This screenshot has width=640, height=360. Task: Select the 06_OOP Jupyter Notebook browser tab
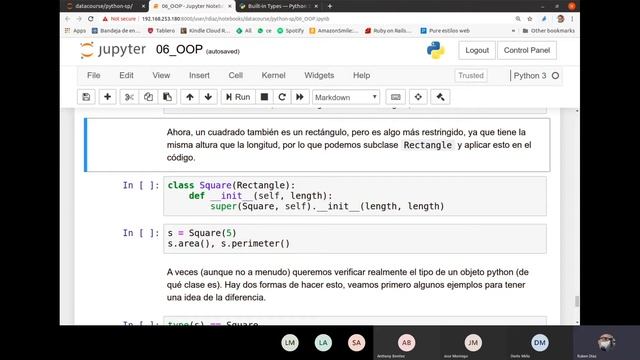point(192,6)
